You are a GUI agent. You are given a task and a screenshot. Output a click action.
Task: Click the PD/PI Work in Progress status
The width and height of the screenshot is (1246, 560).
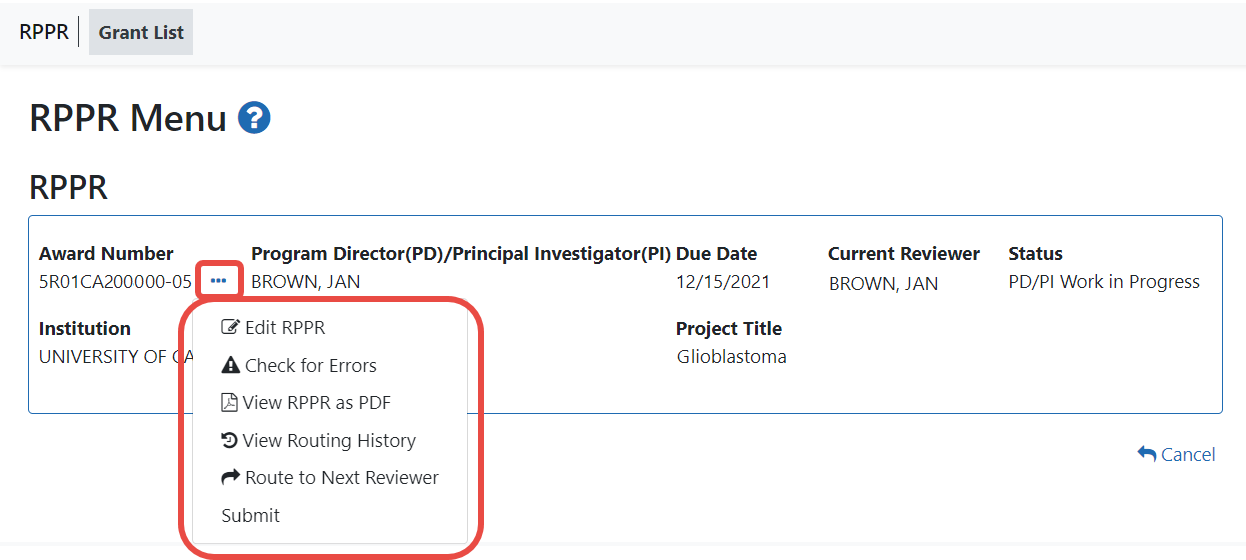click(x=1104, y=282)
